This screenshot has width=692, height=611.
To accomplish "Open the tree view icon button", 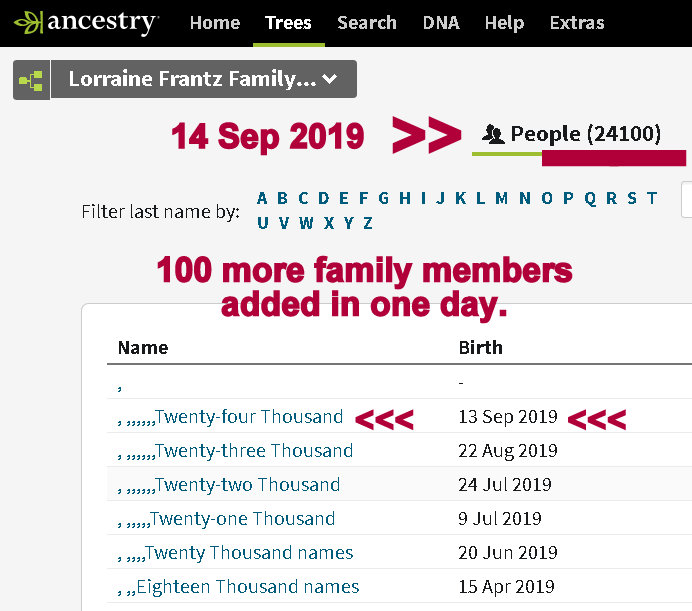I will click(x=31, y=80).
